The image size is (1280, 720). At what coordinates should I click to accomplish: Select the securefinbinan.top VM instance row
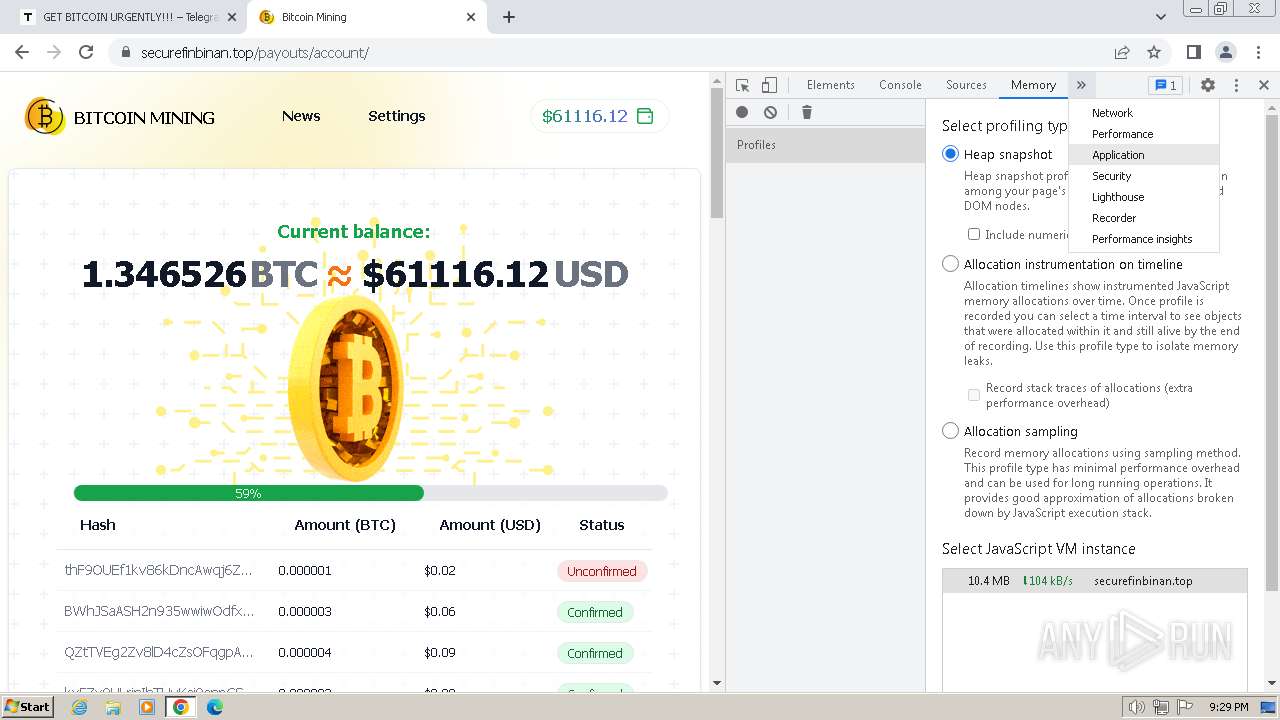pos(1095,581)
